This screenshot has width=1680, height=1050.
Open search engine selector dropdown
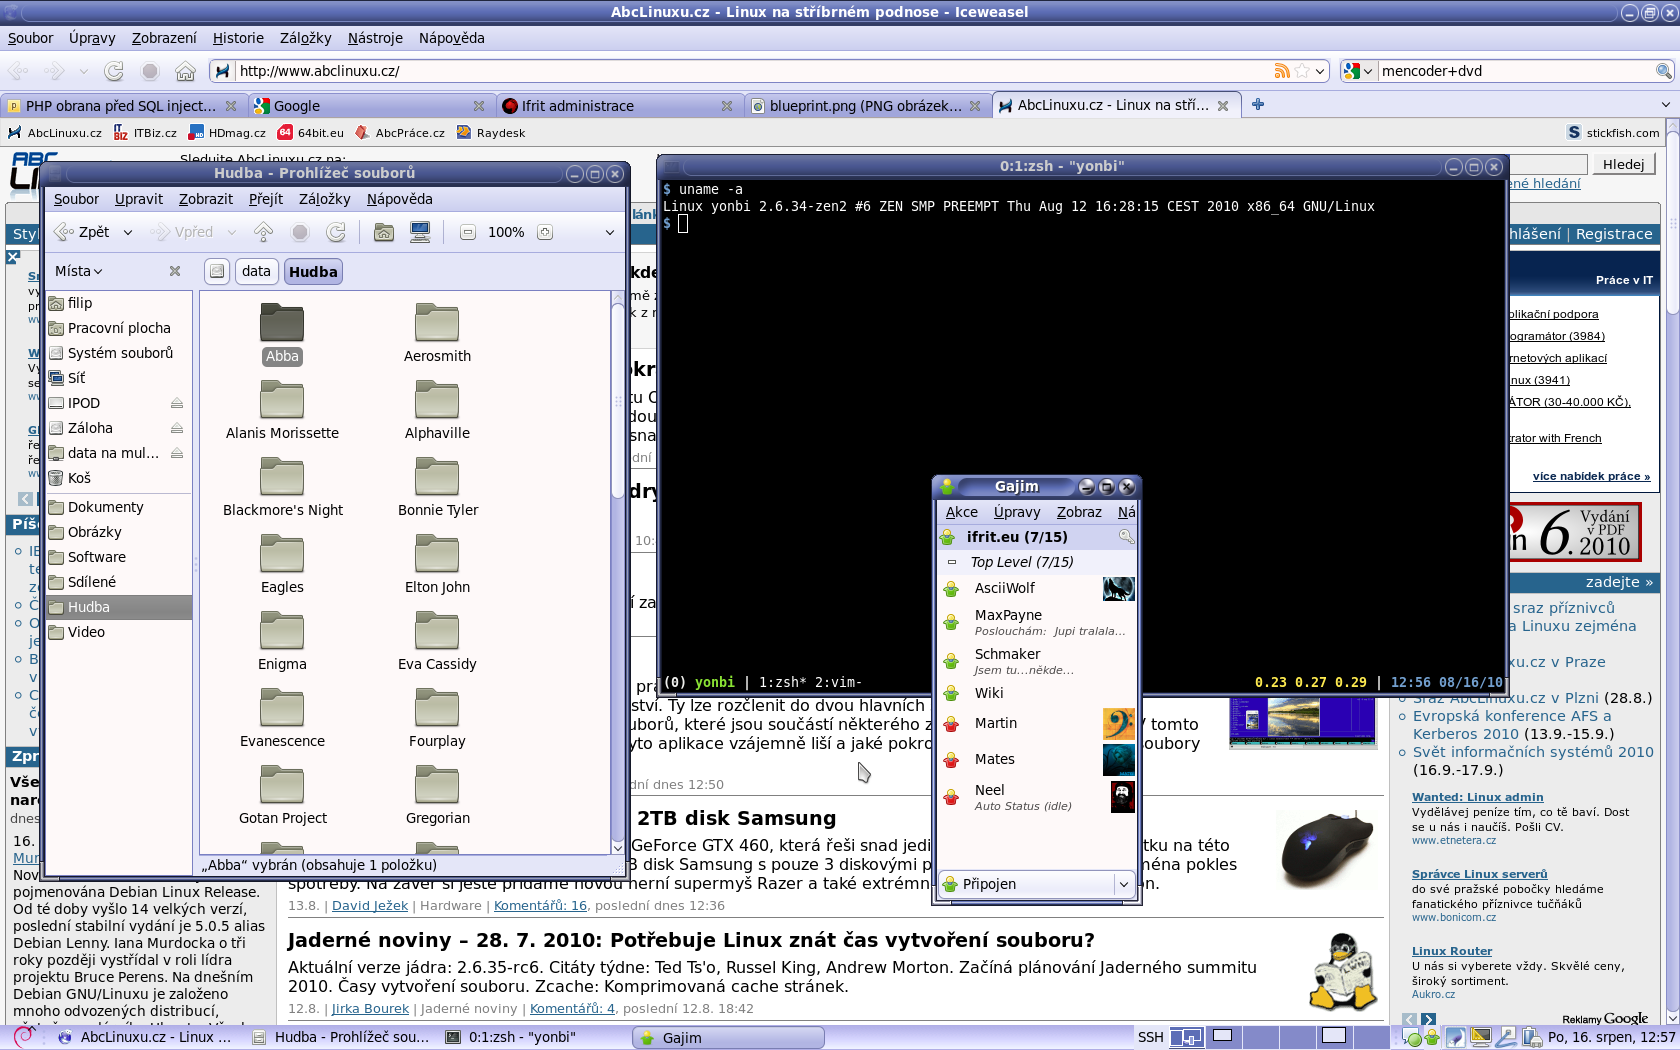[x=1358, y=71]
